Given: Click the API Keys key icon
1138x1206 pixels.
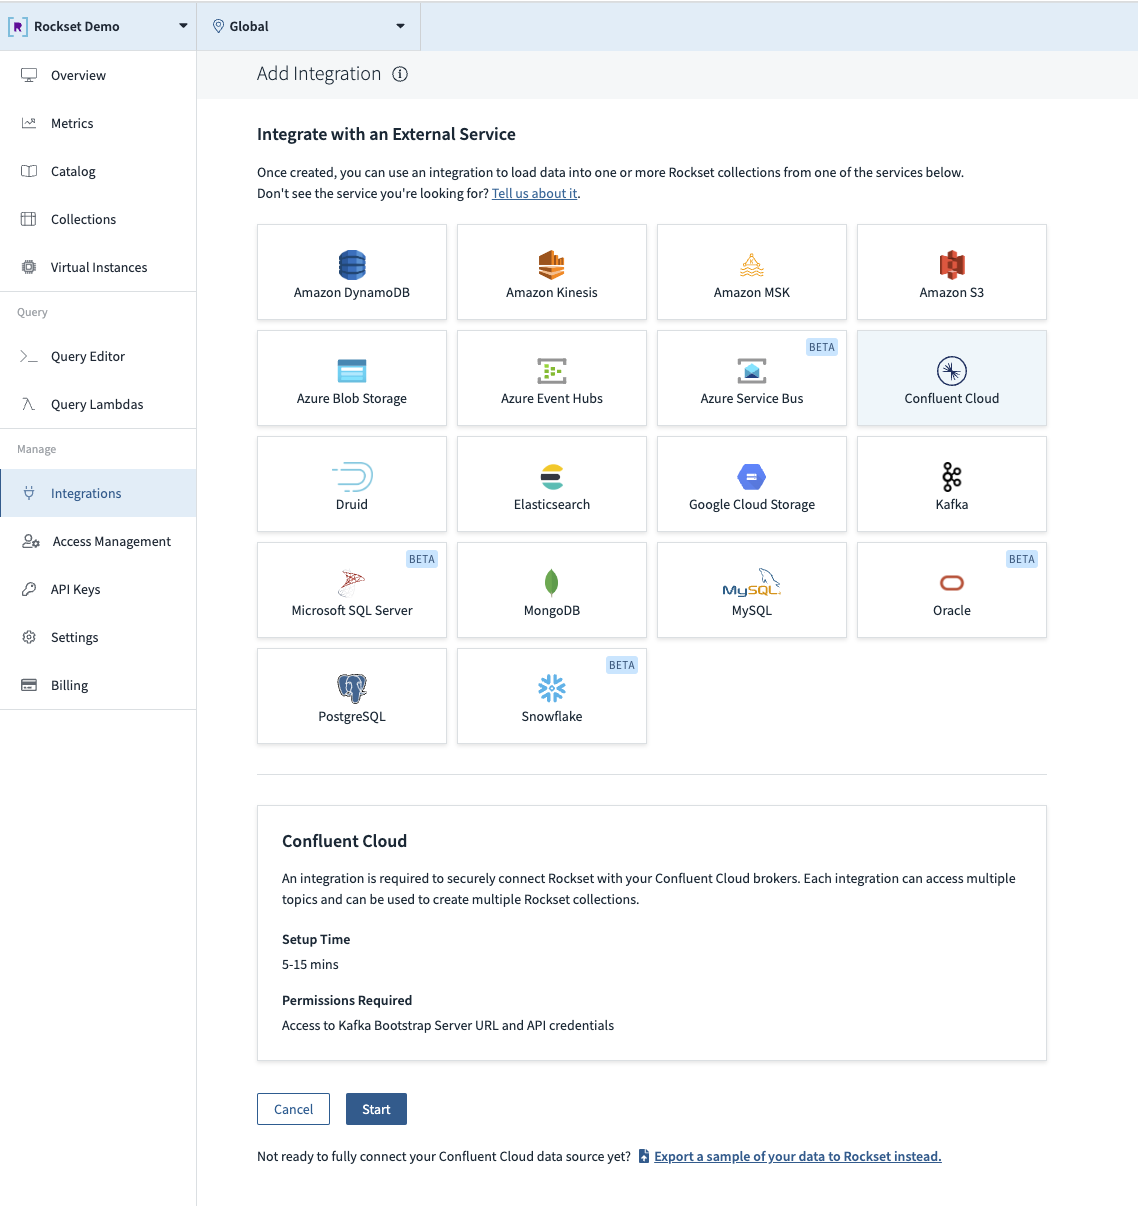Looking at the screenshot, I should 29,589.
